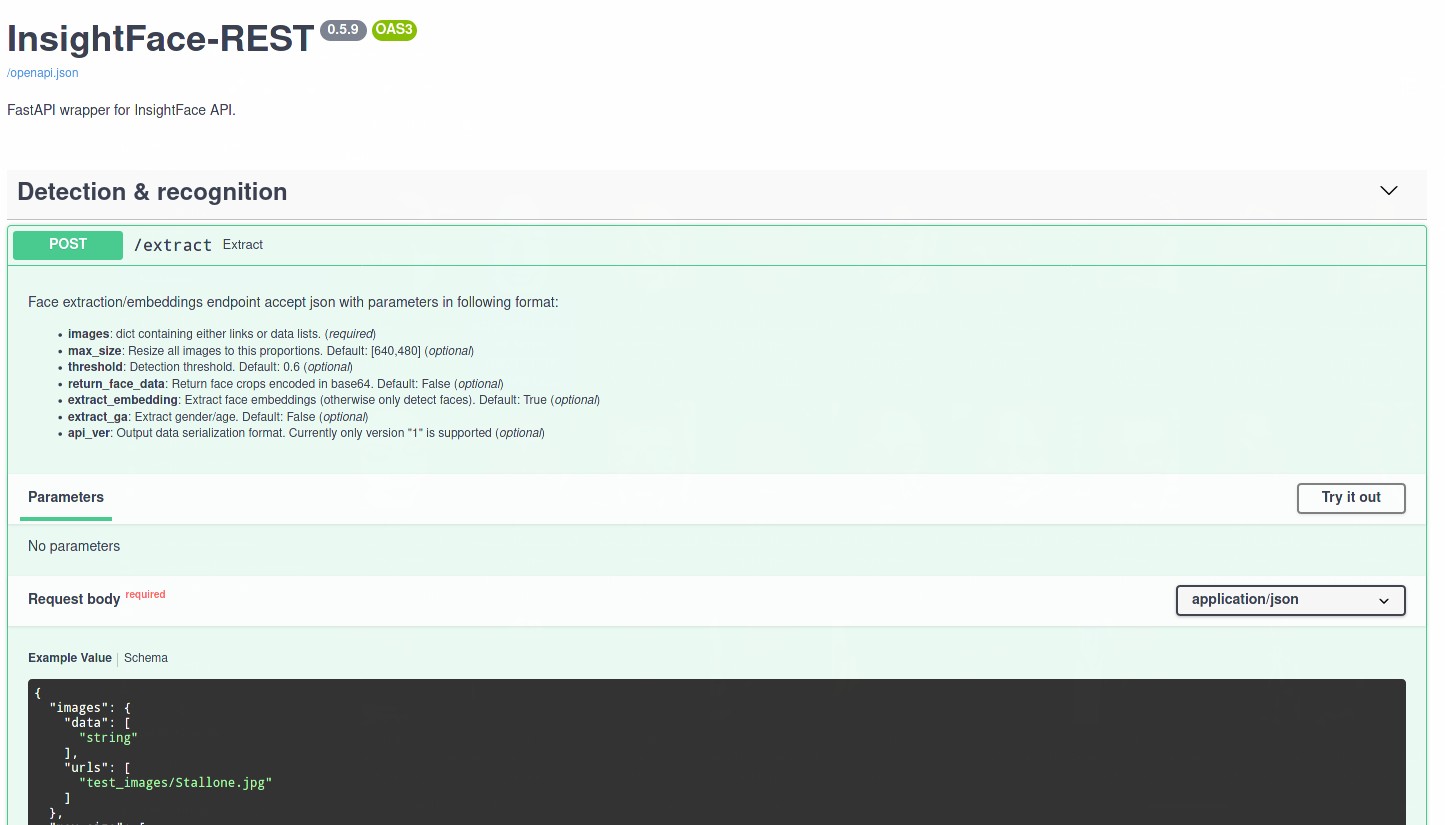Click the "string" value in example JSON
This screenshot has height=825, width=1445.
tap(108, 737)
